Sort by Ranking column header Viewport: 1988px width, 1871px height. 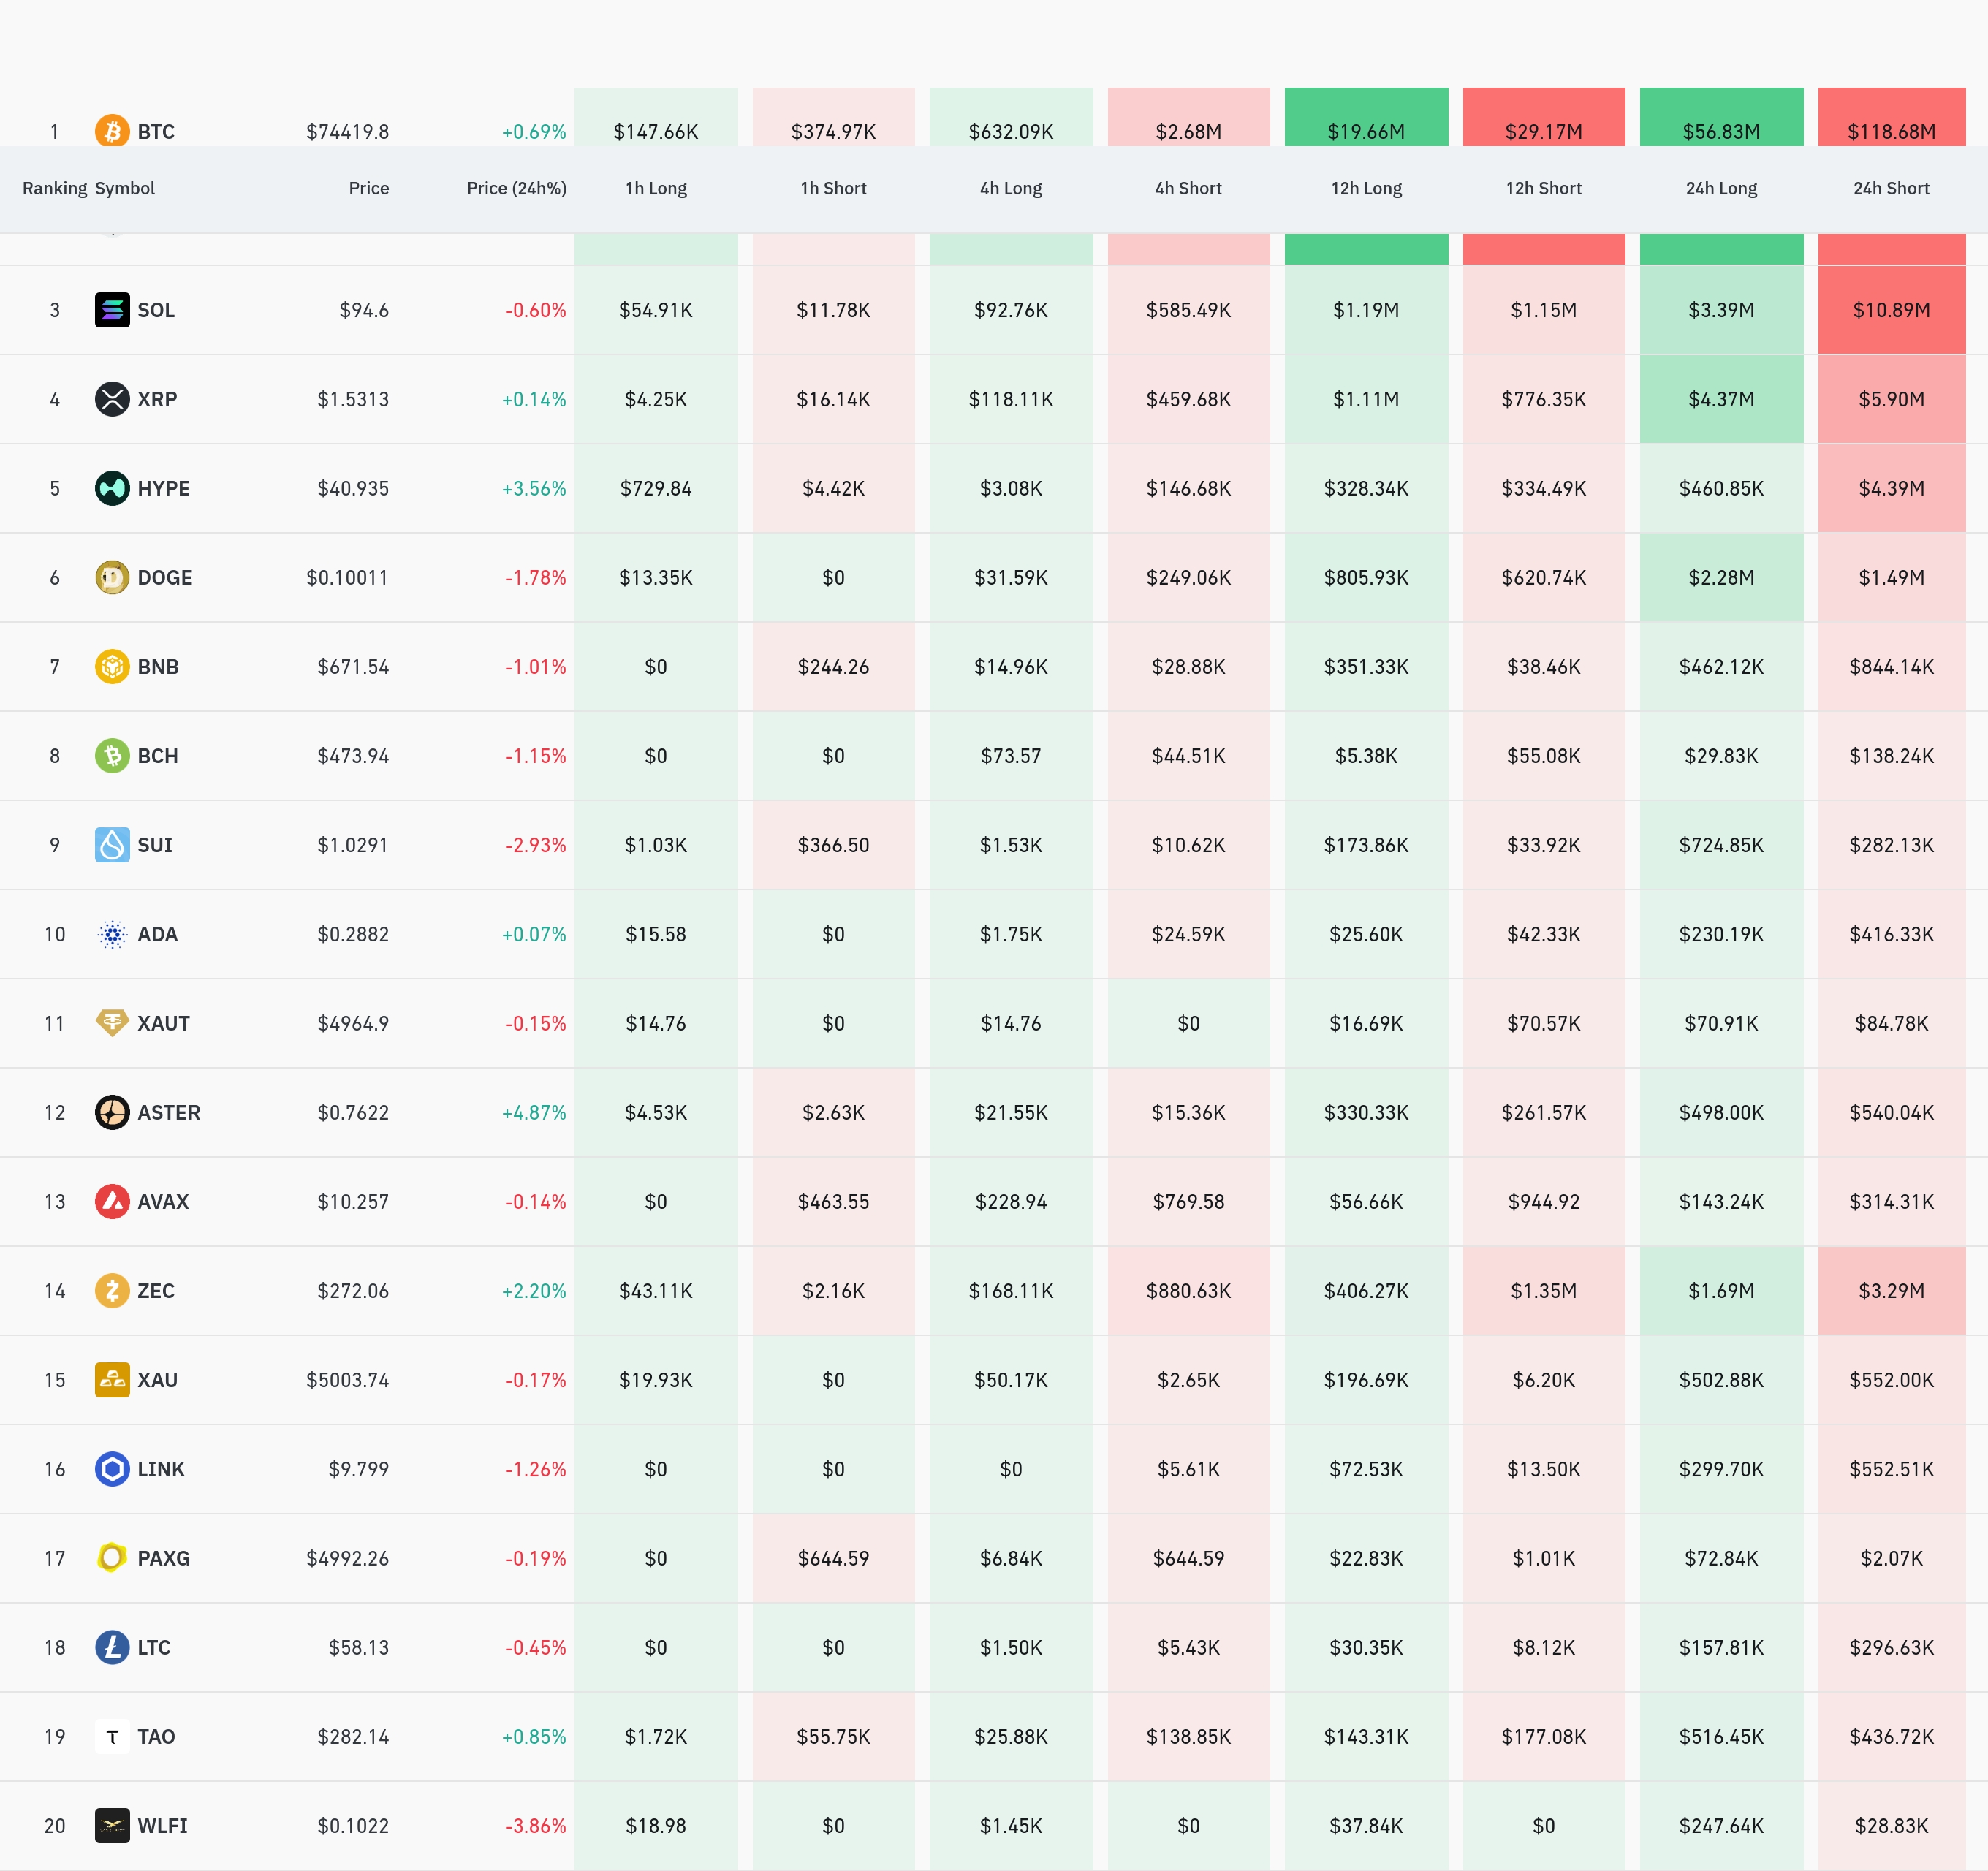point(54,188)
